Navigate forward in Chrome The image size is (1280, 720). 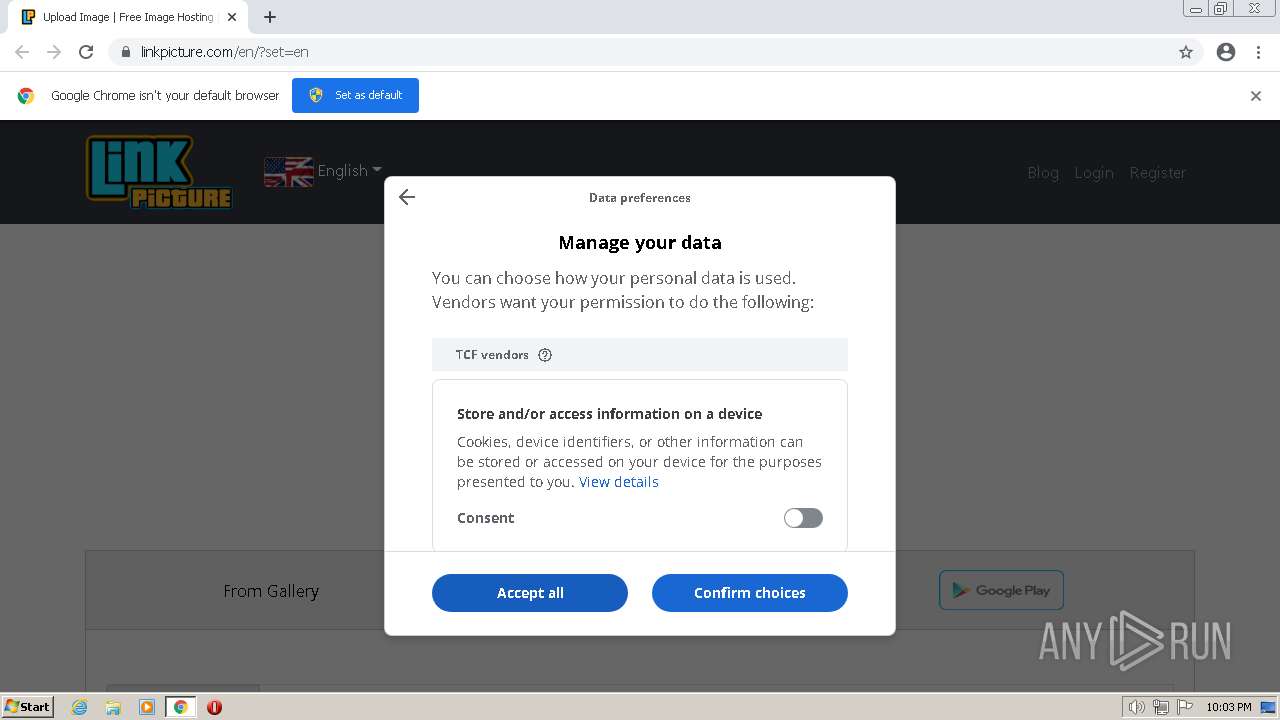[54, 52]
